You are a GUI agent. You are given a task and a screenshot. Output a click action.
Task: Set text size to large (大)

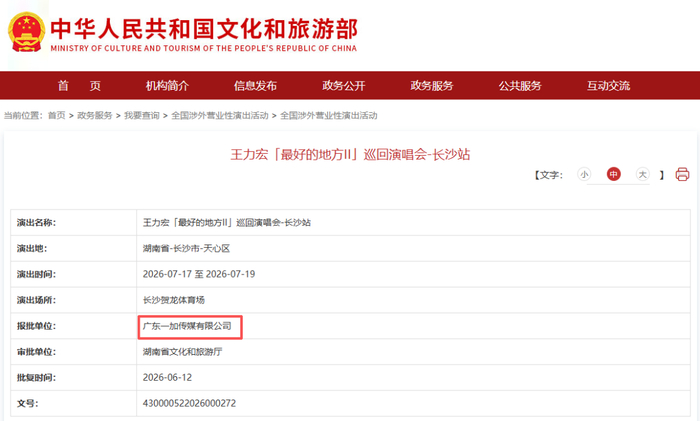coord(642,174)
